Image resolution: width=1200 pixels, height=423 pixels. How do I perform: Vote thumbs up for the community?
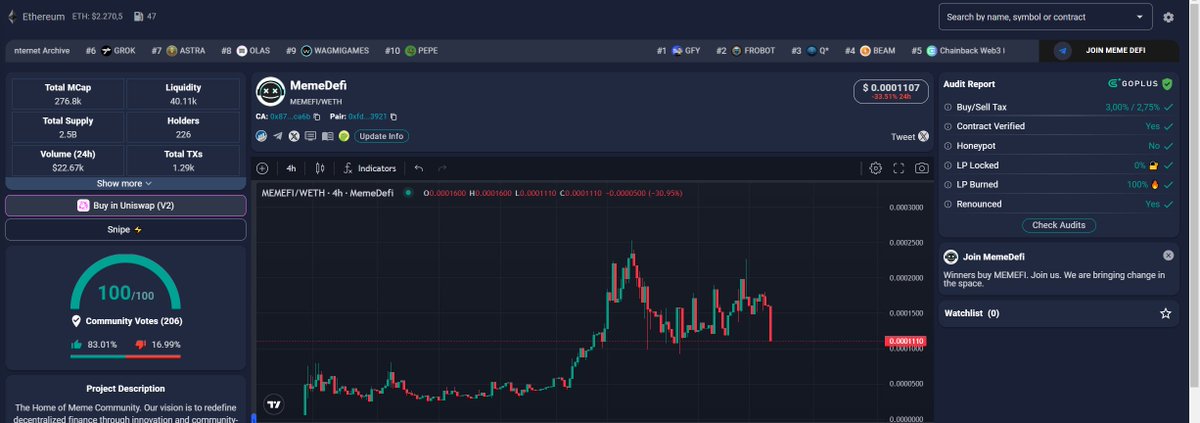point(75,344)
